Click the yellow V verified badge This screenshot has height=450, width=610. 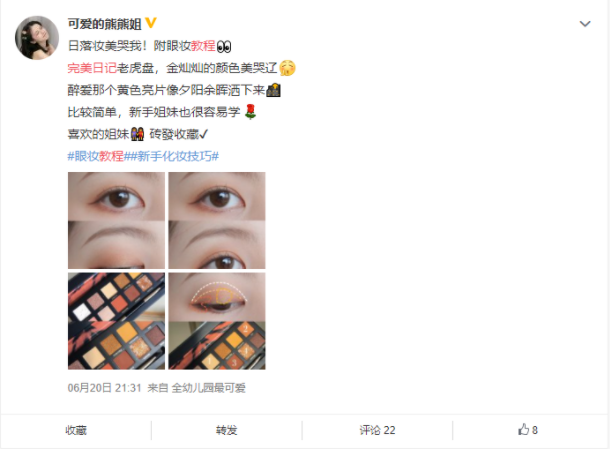click(151, 23)
